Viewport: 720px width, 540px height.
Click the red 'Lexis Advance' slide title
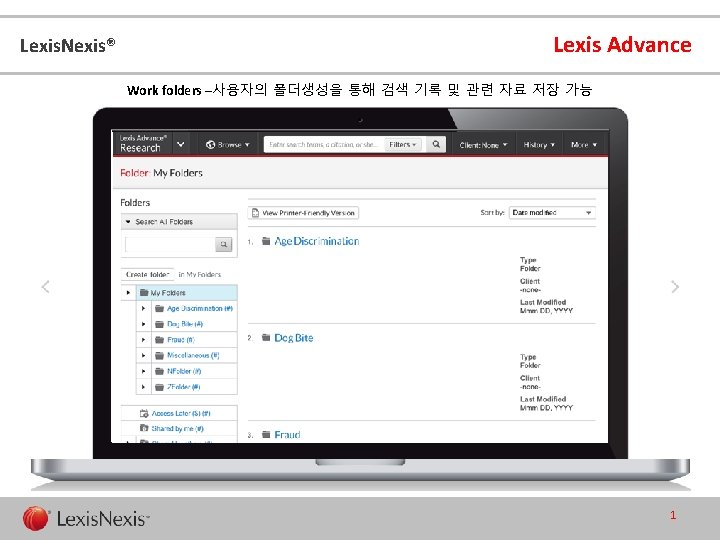(x=622, y=45)
